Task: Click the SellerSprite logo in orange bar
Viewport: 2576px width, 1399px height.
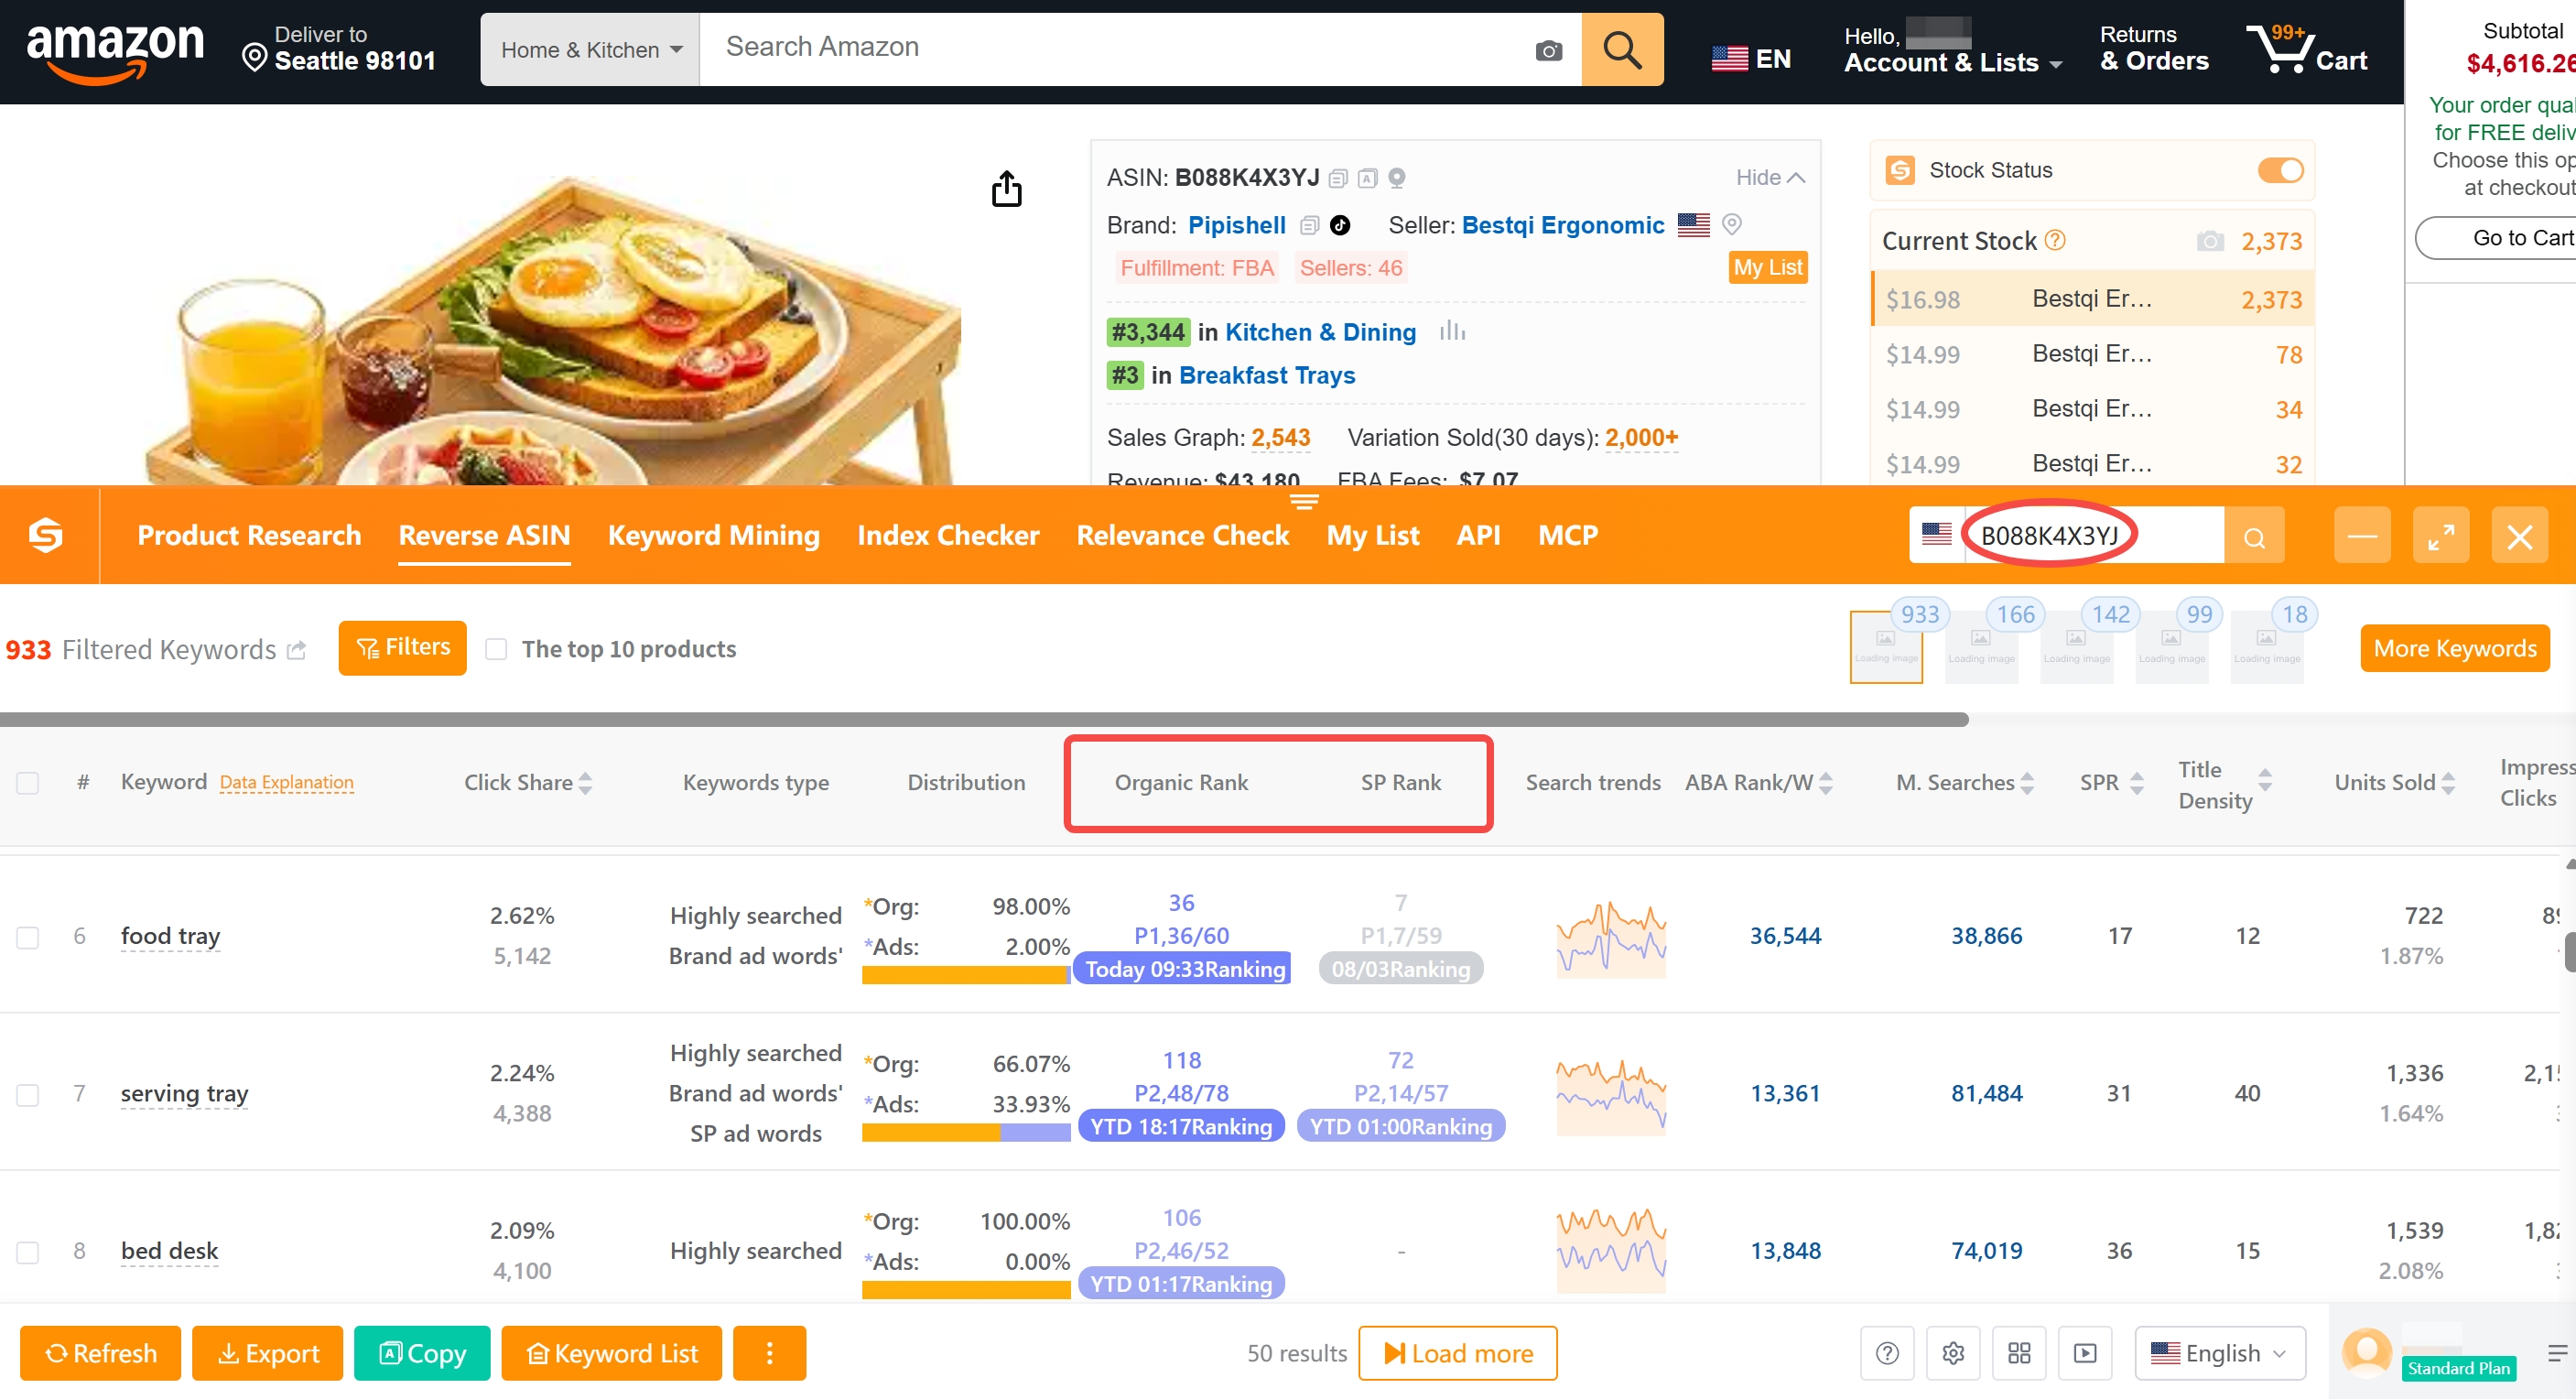Action: point(46,535)
